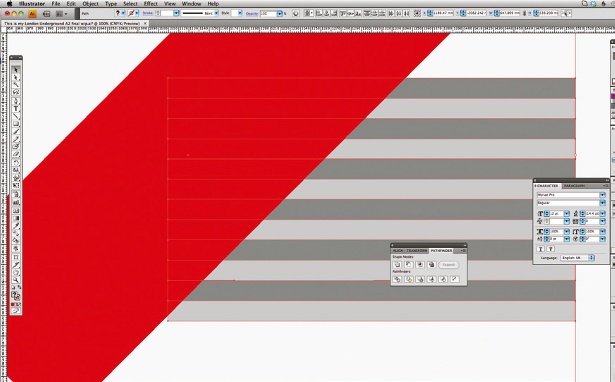Click the X position field in control bar

coord(444,13)
